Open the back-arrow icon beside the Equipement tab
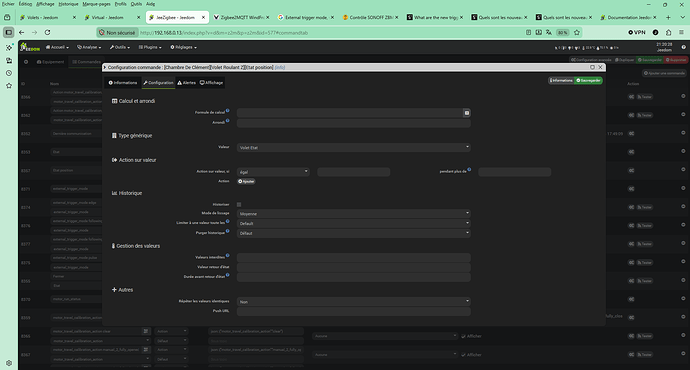 tap(26, 62)
